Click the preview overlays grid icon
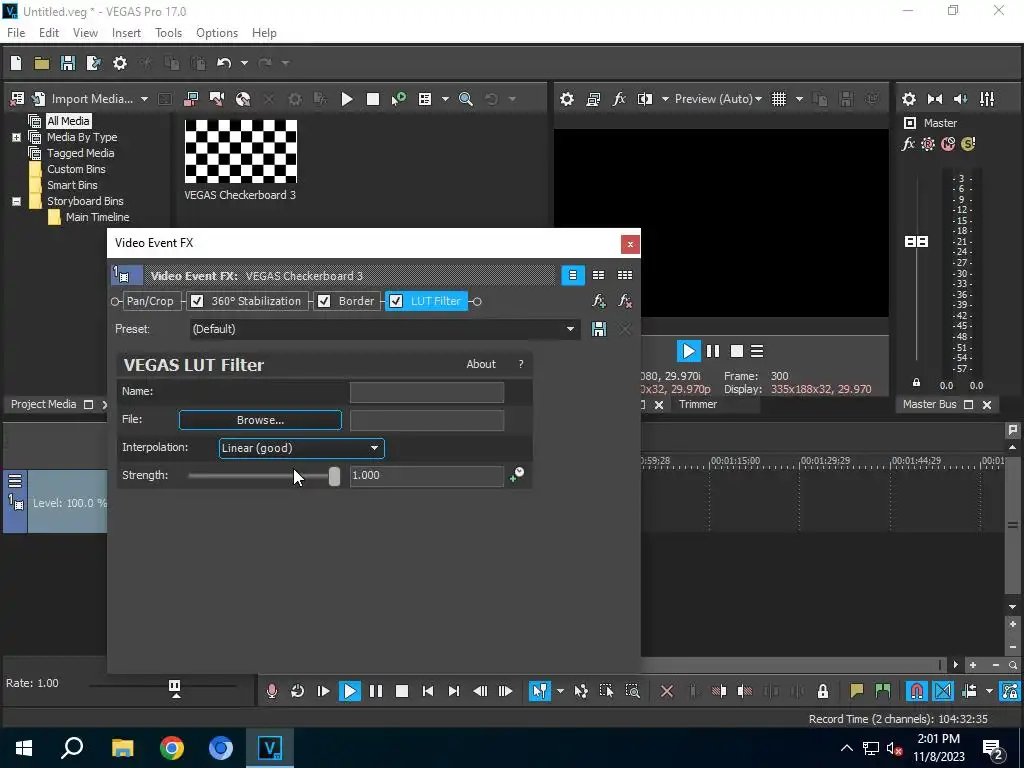The width and height of the screenshot is (1024, 768). pyautogui.click(x=779, y=99)
